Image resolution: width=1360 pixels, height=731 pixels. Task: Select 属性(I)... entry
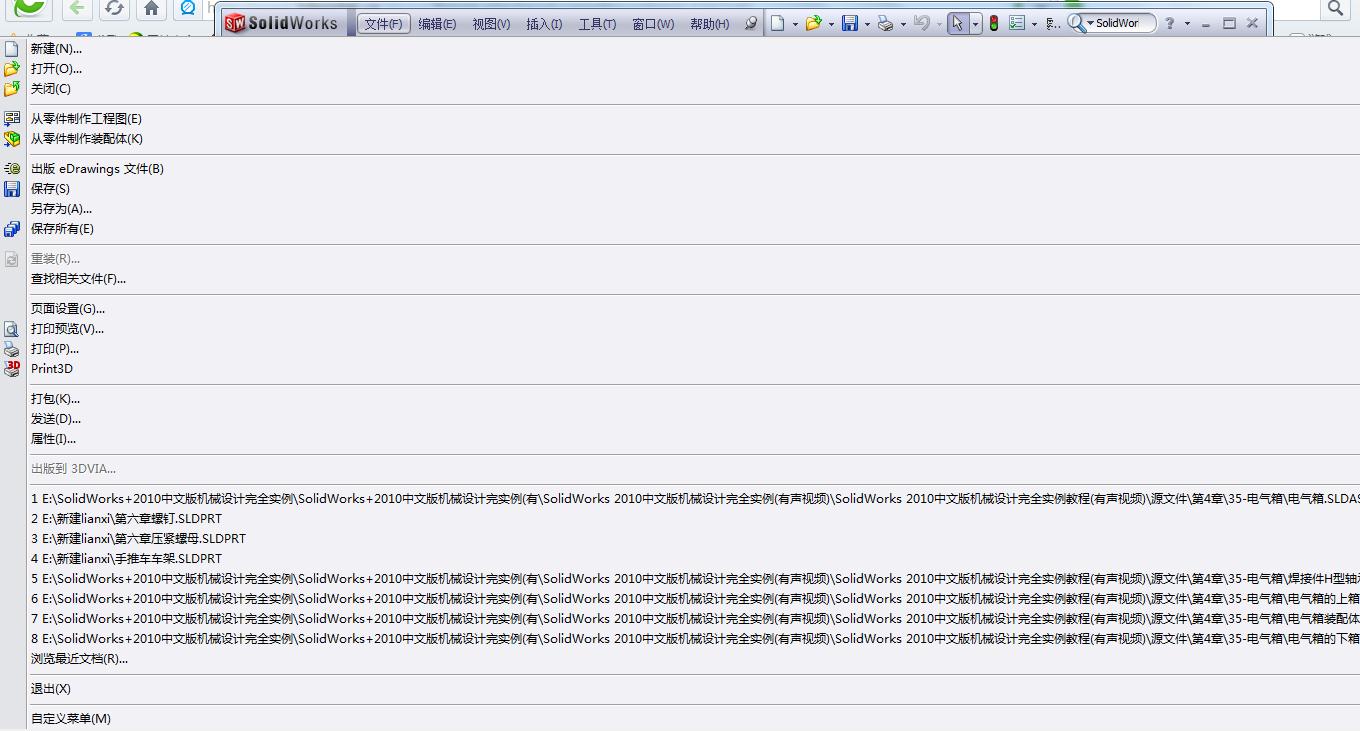coord(53,439)
